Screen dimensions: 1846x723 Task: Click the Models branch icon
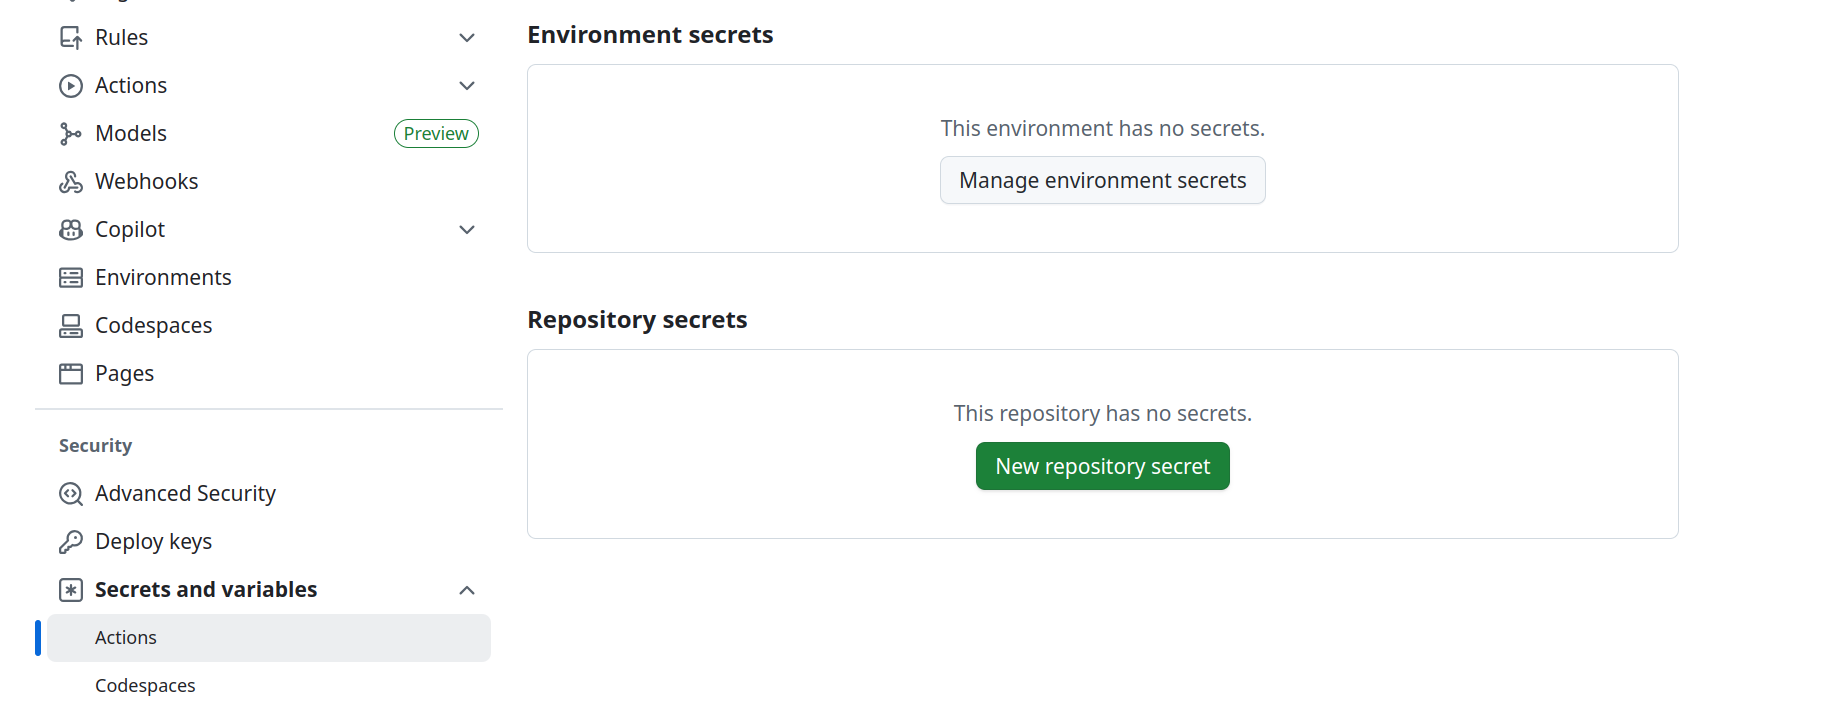point(71,134)
